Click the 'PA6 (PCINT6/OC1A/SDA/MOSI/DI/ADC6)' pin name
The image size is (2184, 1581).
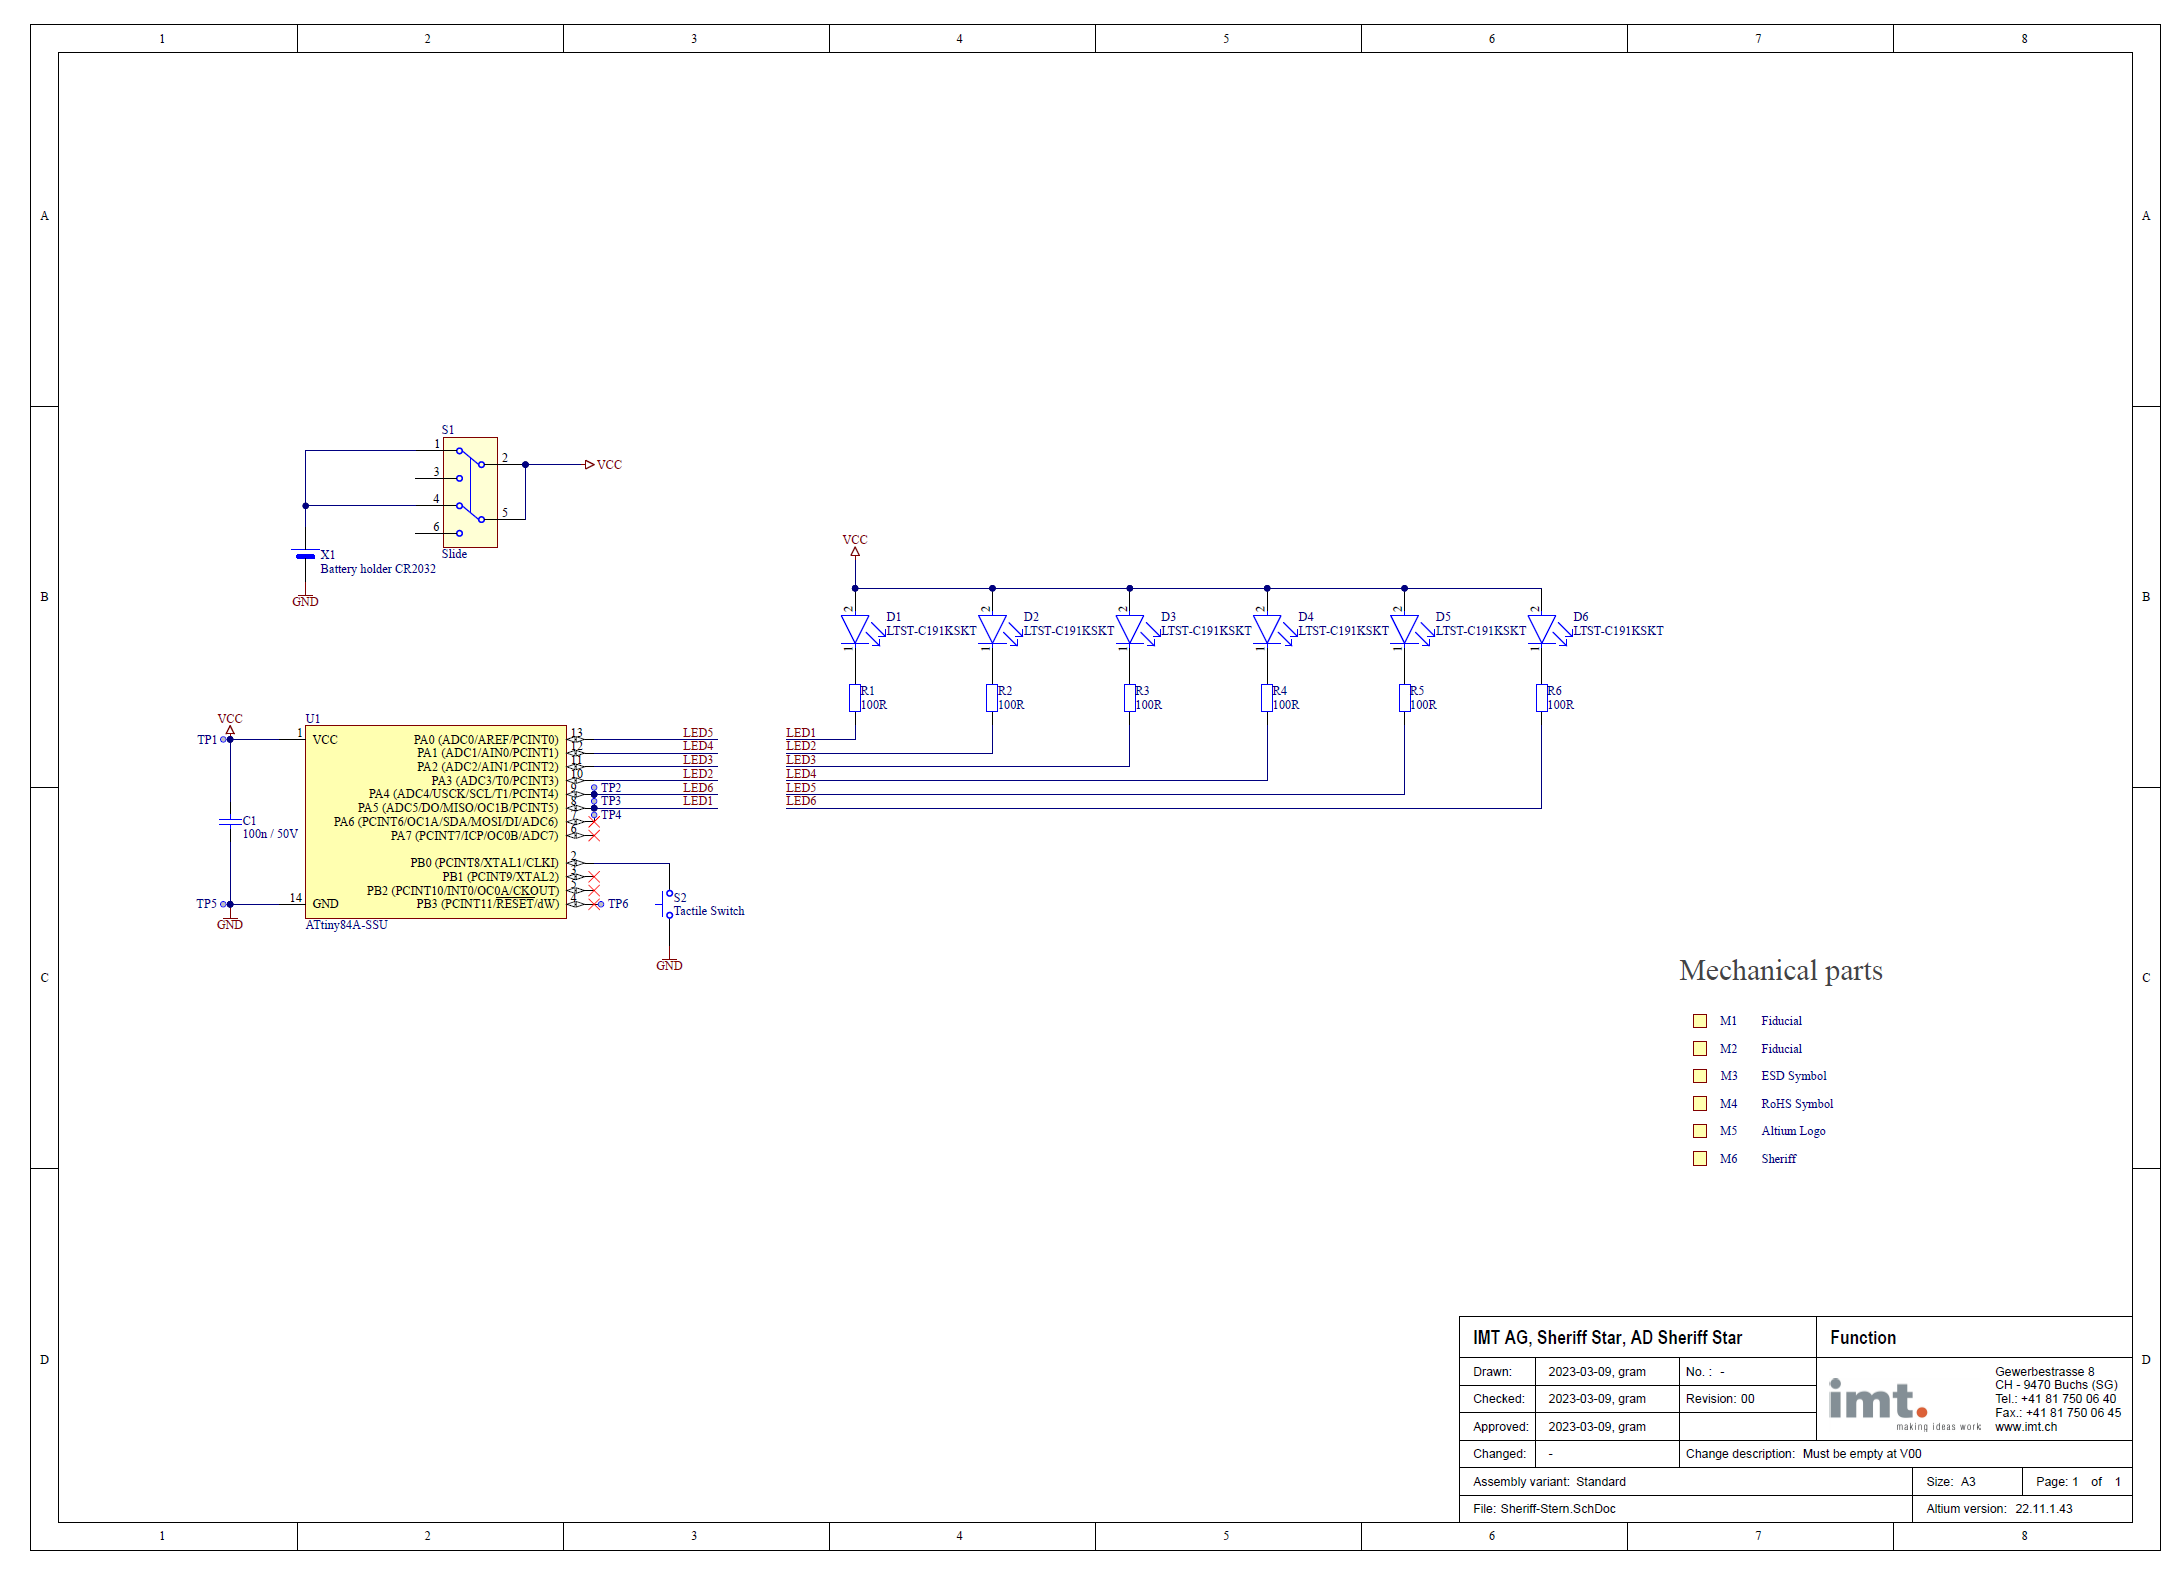(x=446, y=822)
